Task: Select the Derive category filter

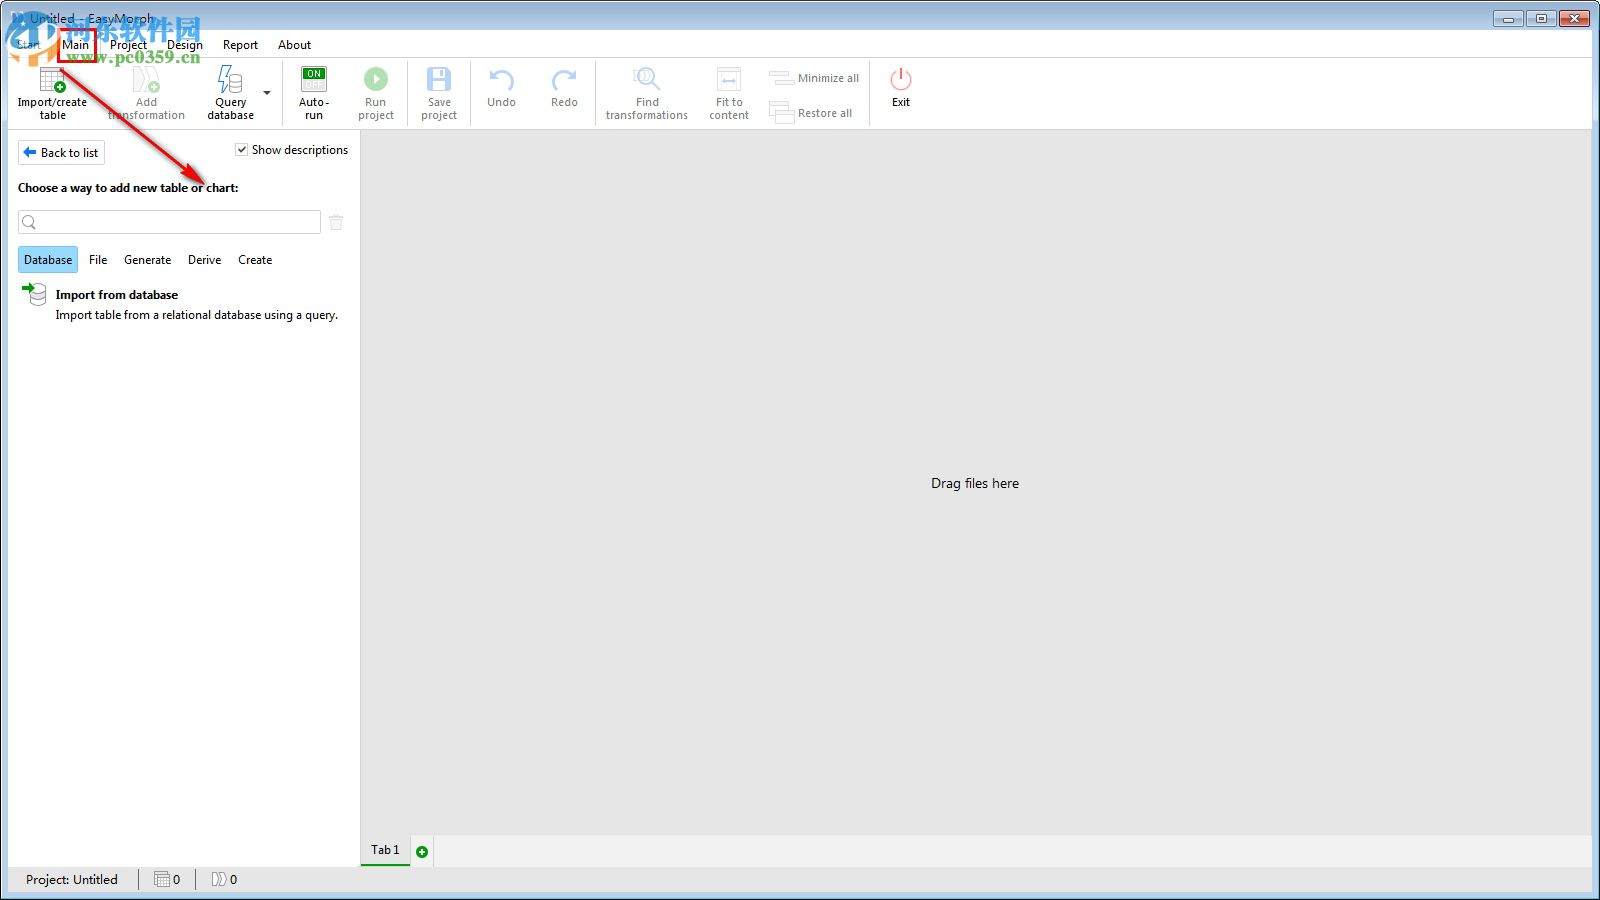Action: pos(205,260)
